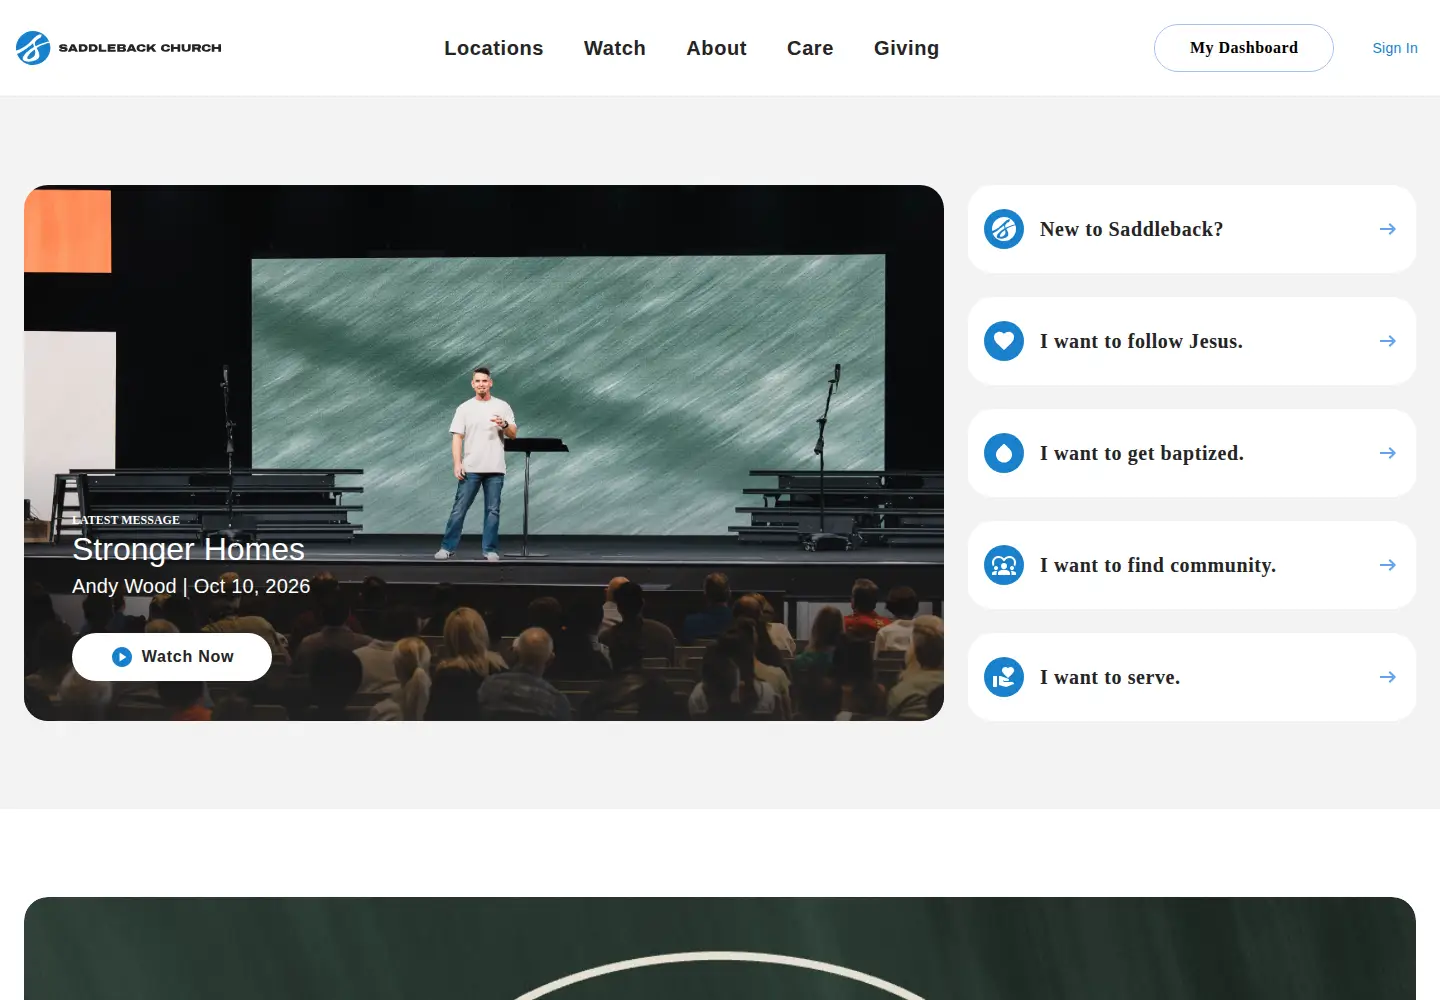Click the Andy Wood | Oct 10, 2026 text
Screen dimensions: 1440x1000
click(x=191, y=586)
